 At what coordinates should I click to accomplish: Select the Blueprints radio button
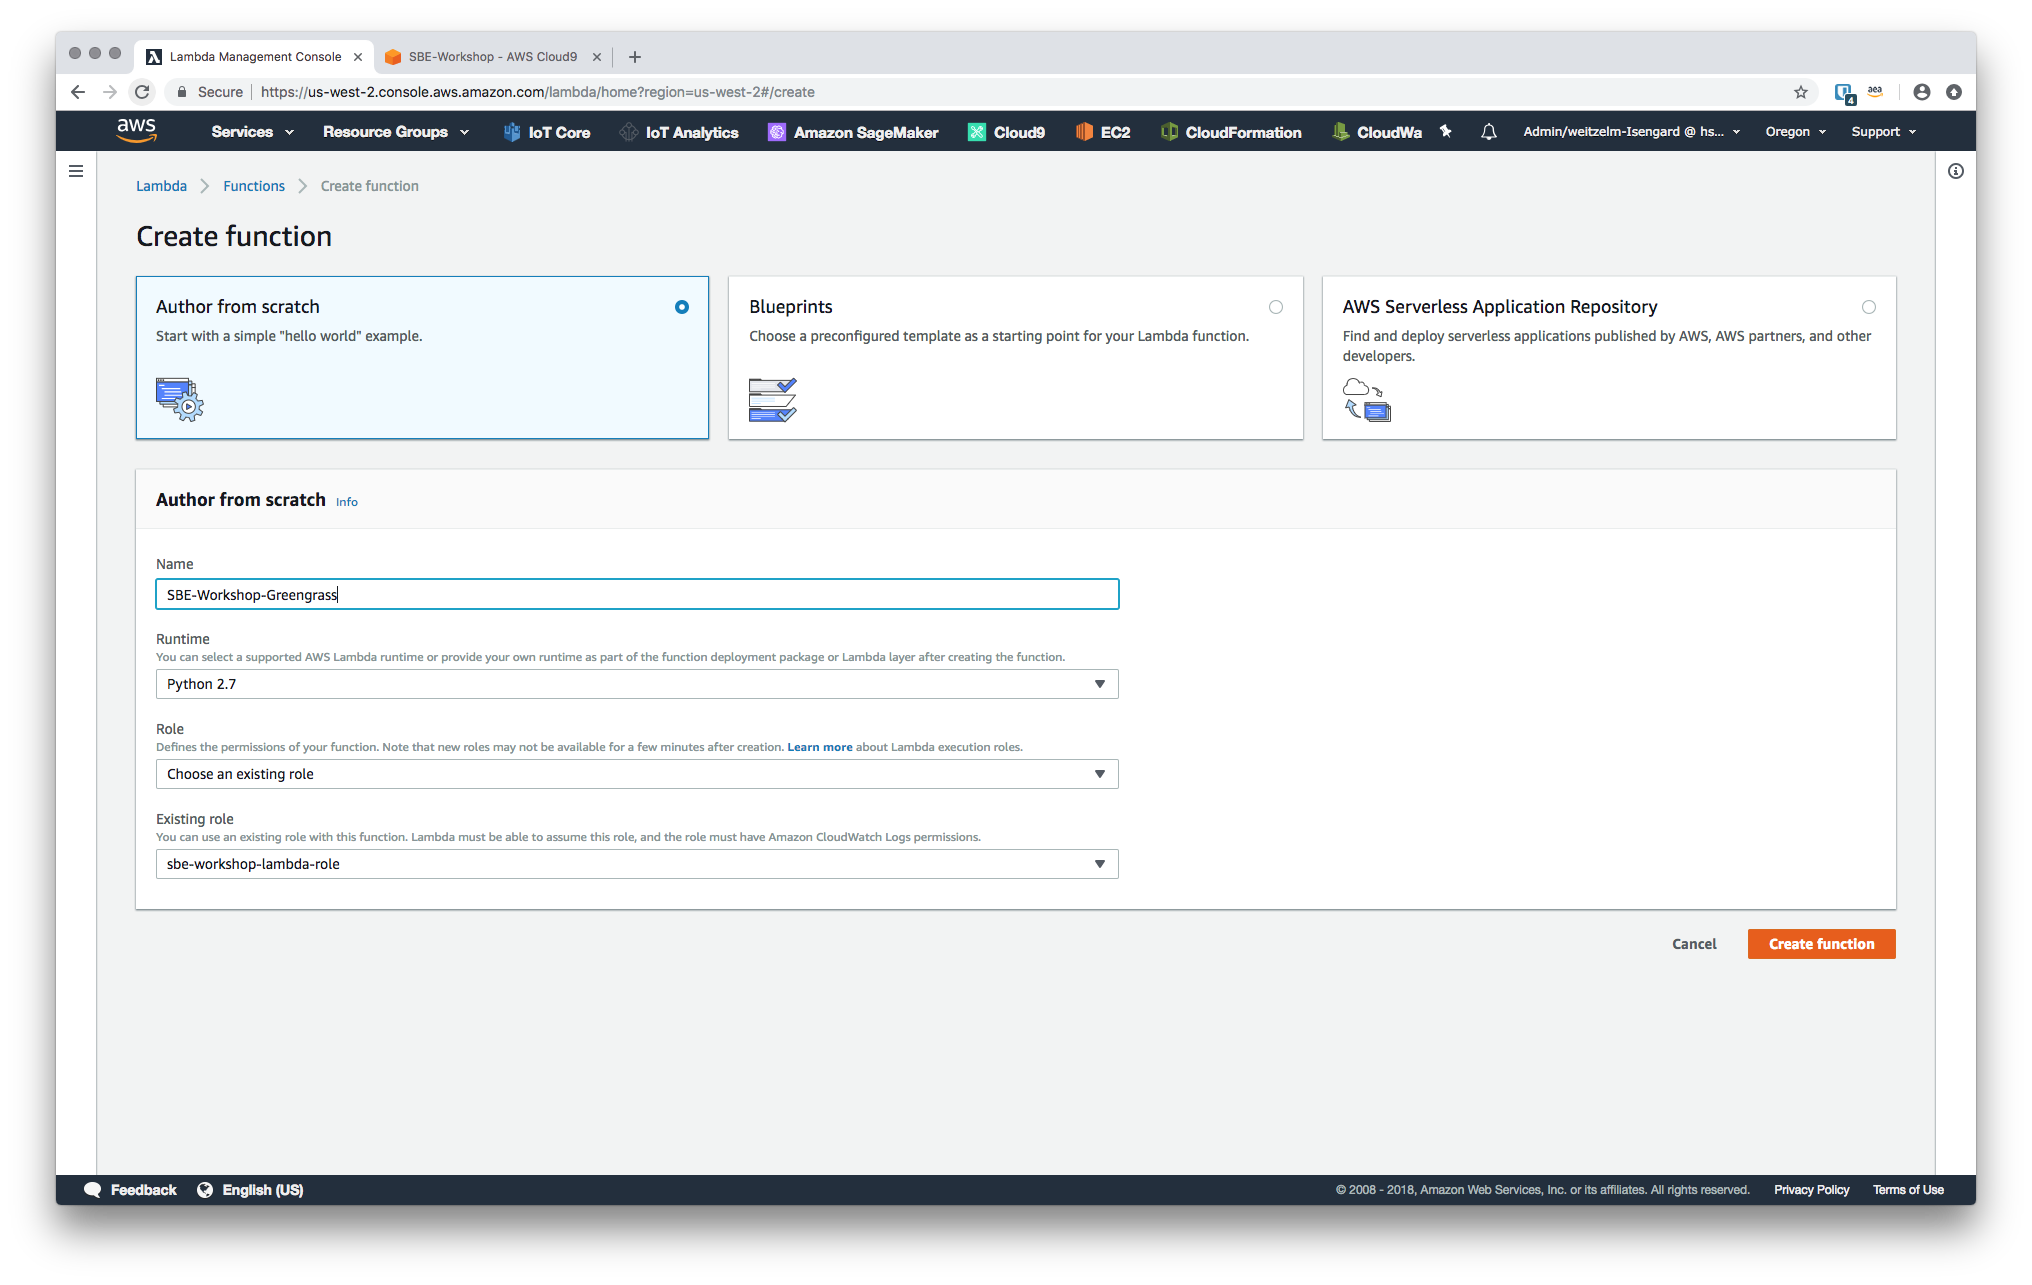[x=1276, y=307]
